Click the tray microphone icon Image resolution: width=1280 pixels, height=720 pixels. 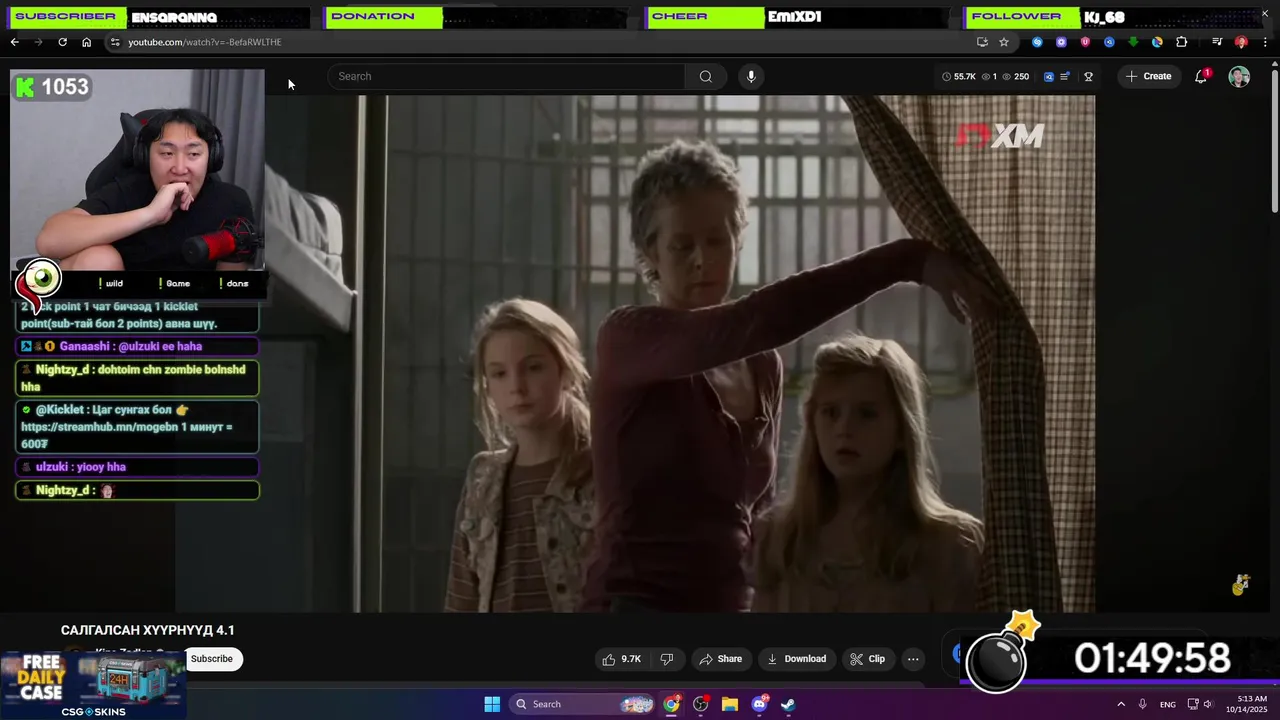tap(1142, 704)
